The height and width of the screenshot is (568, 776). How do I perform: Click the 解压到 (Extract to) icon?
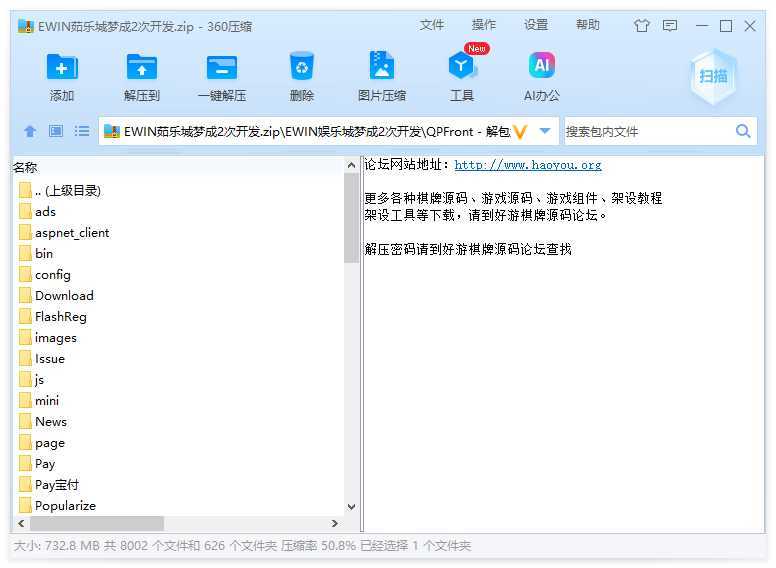click(x=142, y=67)
